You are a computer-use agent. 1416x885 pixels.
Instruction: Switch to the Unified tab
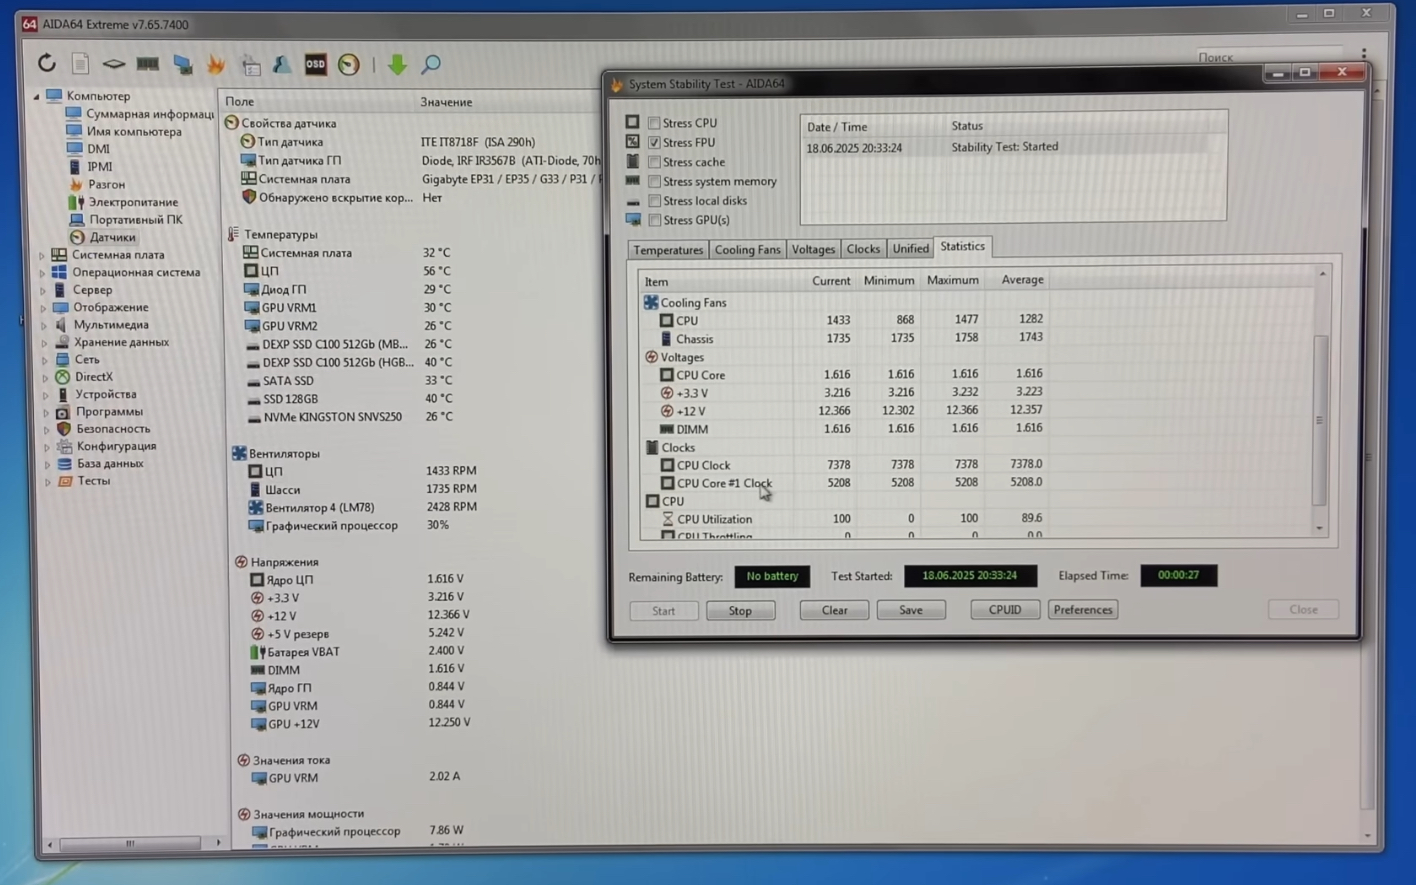click(910, 249)
